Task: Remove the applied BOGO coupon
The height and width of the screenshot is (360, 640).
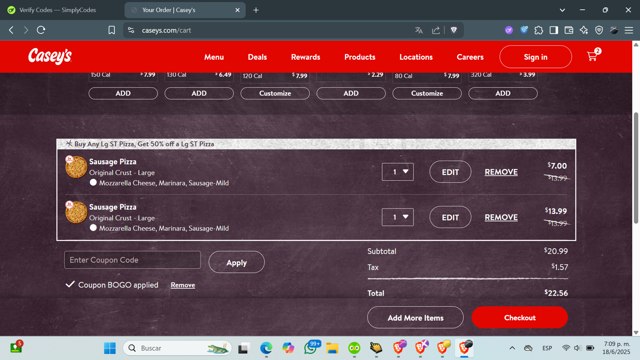Action: pos(182,285)
